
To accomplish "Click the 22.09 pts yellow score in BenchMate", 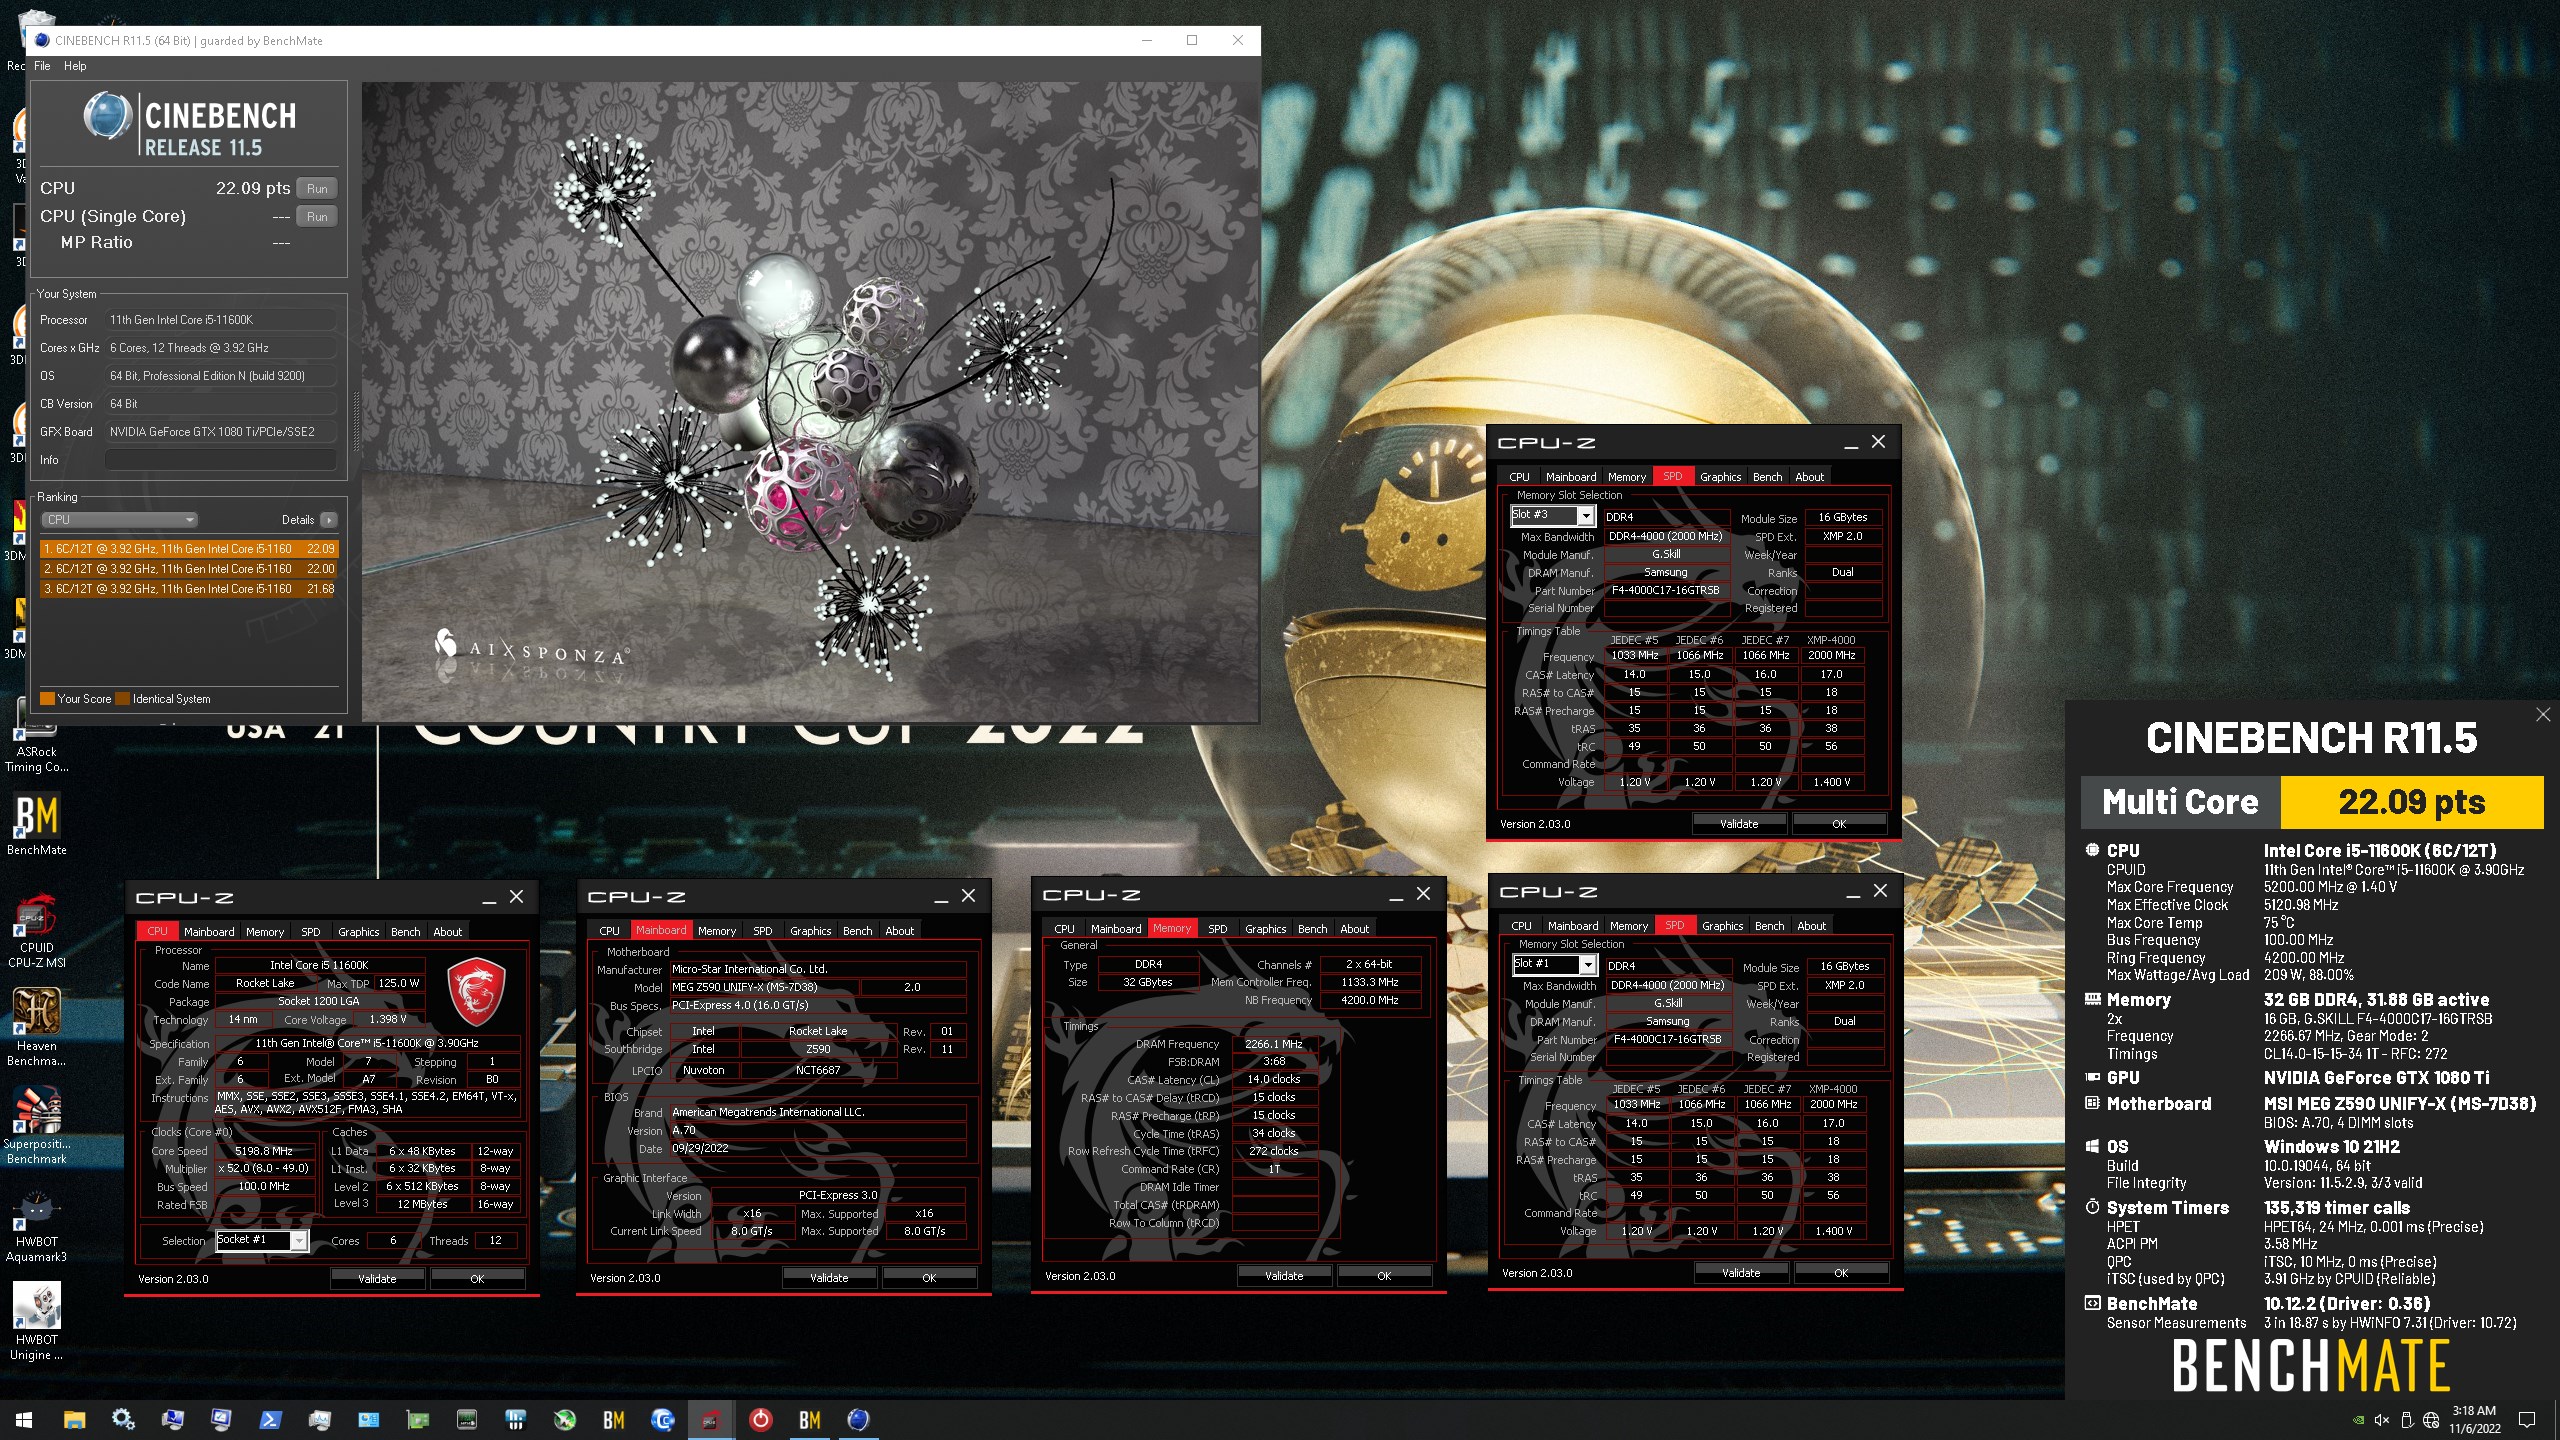I will point(2411,802).
